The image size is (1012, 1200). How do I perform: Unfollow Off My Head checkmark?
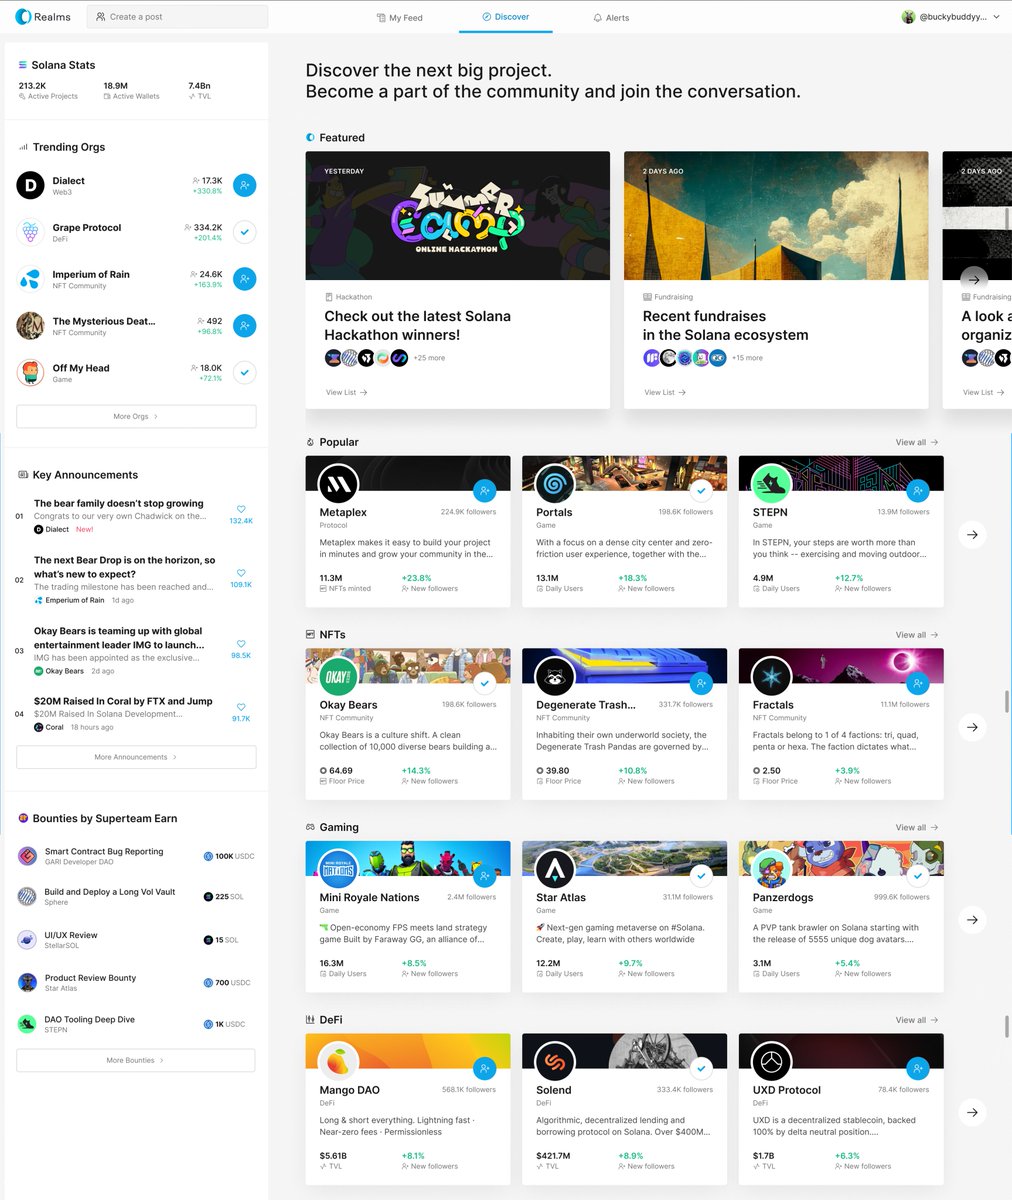point(244,373)
